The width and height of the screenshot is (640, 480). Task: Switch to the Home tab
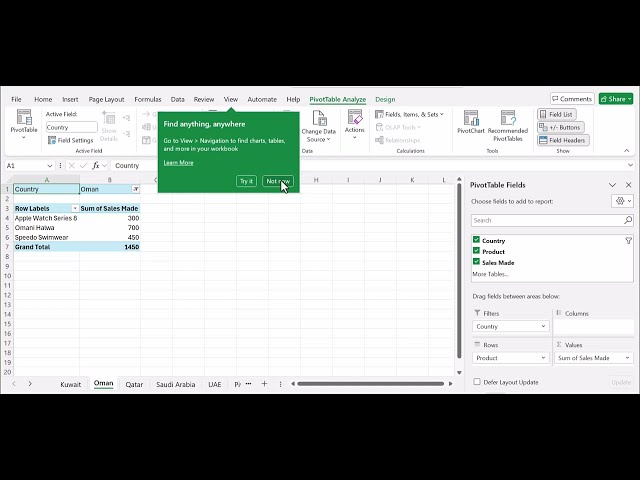click(43, 99)
